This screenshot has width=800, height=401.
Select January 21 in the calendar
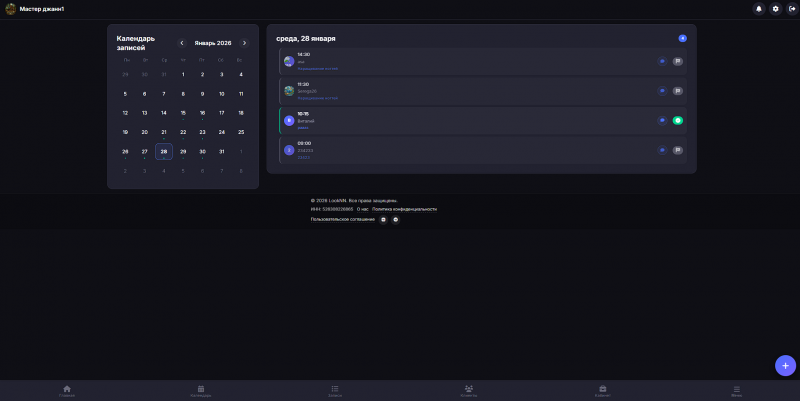(164, 132)
